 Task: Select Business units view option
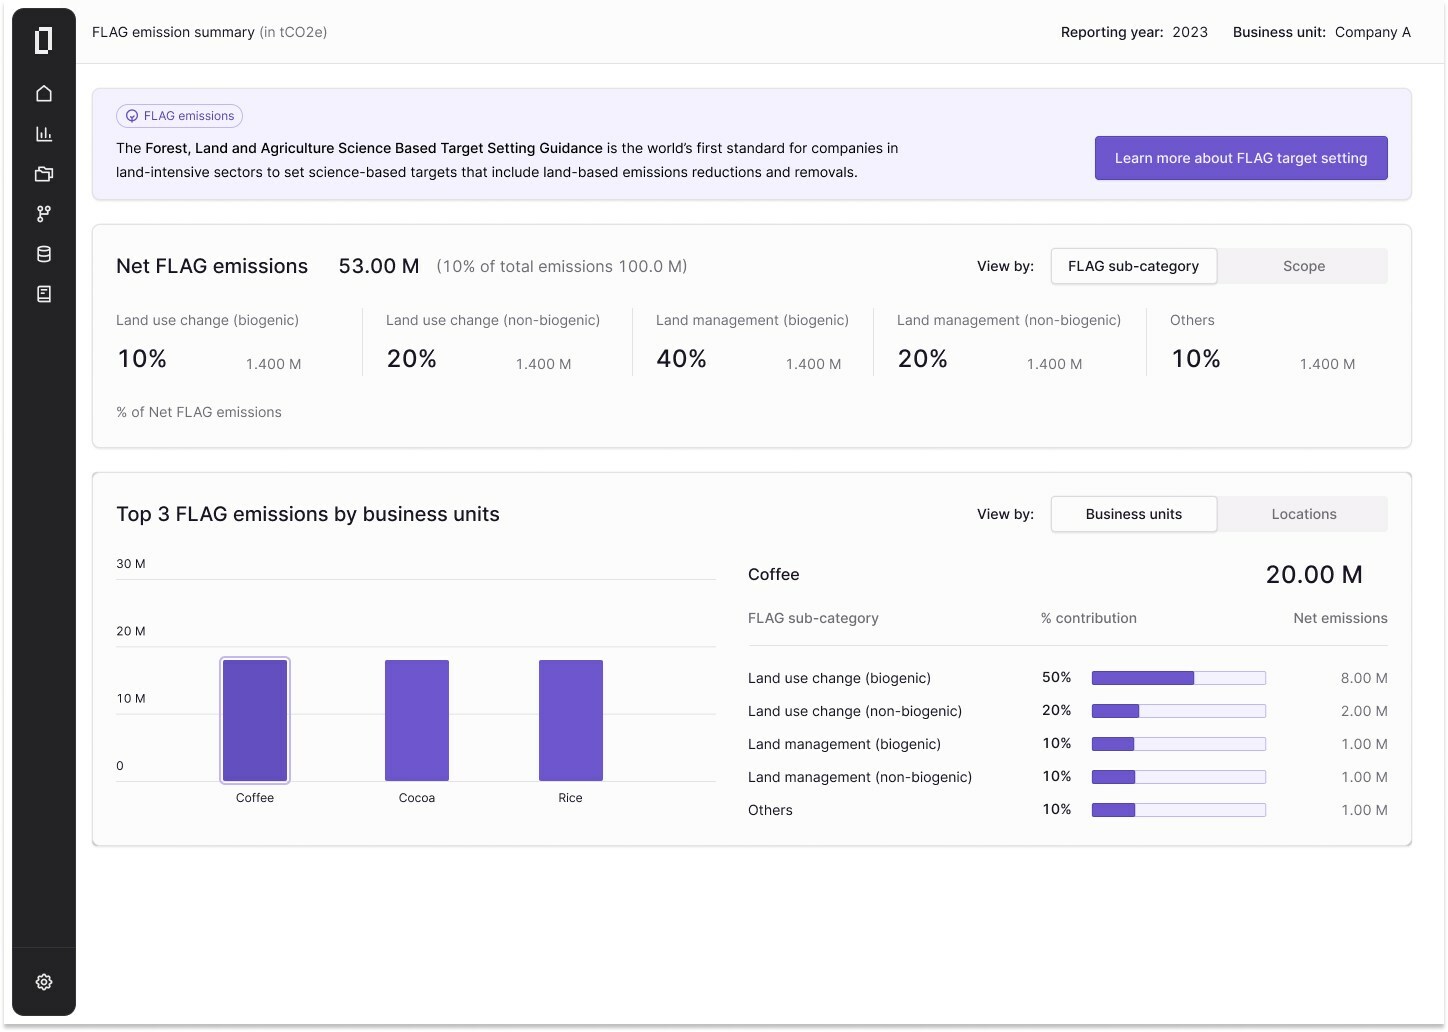point(1133,514)
